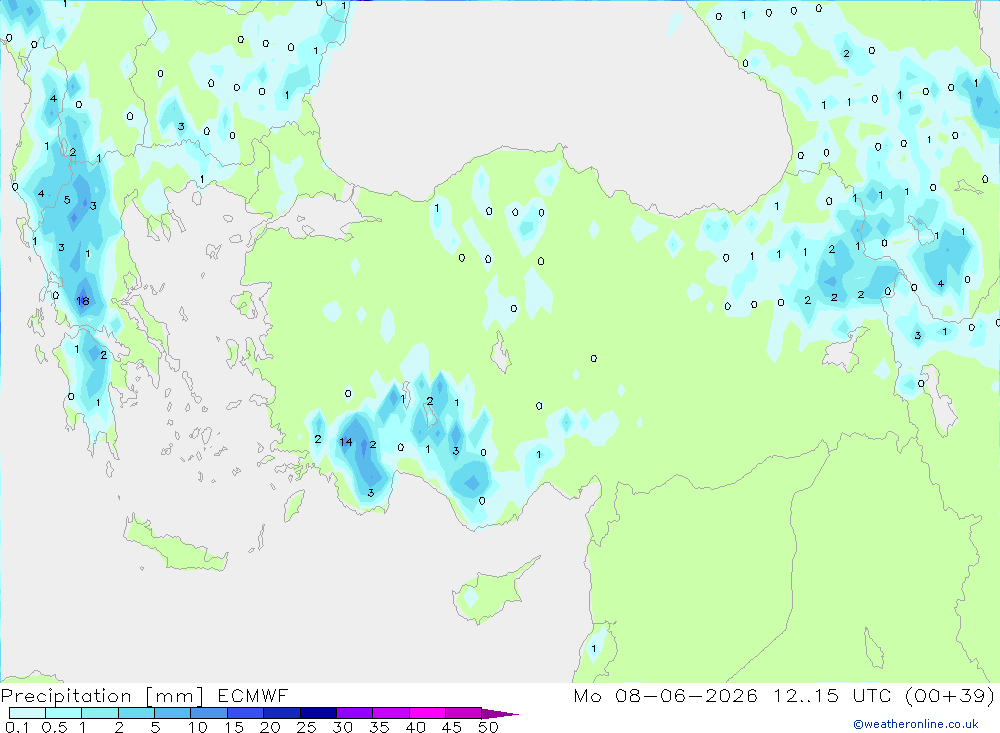The width and height of the screenshot is (1000, 733).
Task: Click the "40" legend scale label
Action: 415,727
